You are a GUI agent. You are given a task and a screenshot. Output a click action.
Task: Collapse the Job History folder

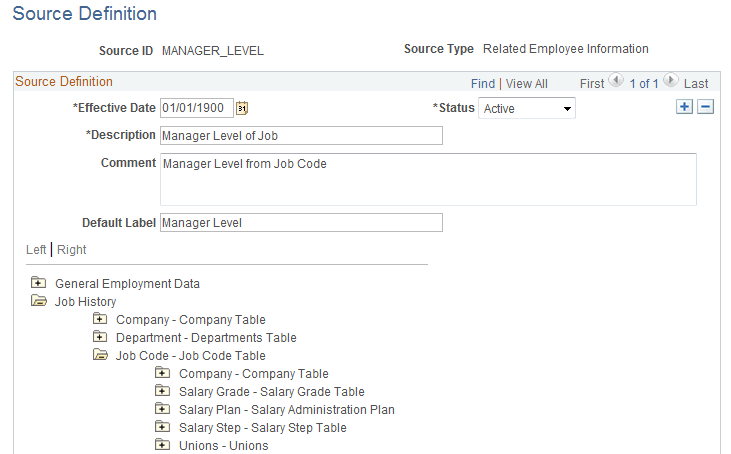point(39,301)
